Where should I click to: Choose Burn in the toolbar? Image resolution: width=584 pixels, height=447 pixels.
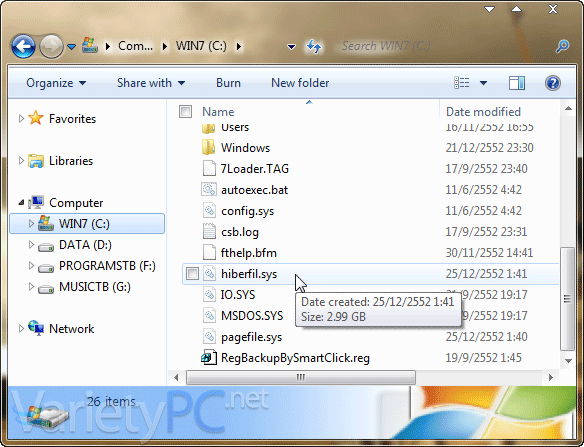coord(228,83)
